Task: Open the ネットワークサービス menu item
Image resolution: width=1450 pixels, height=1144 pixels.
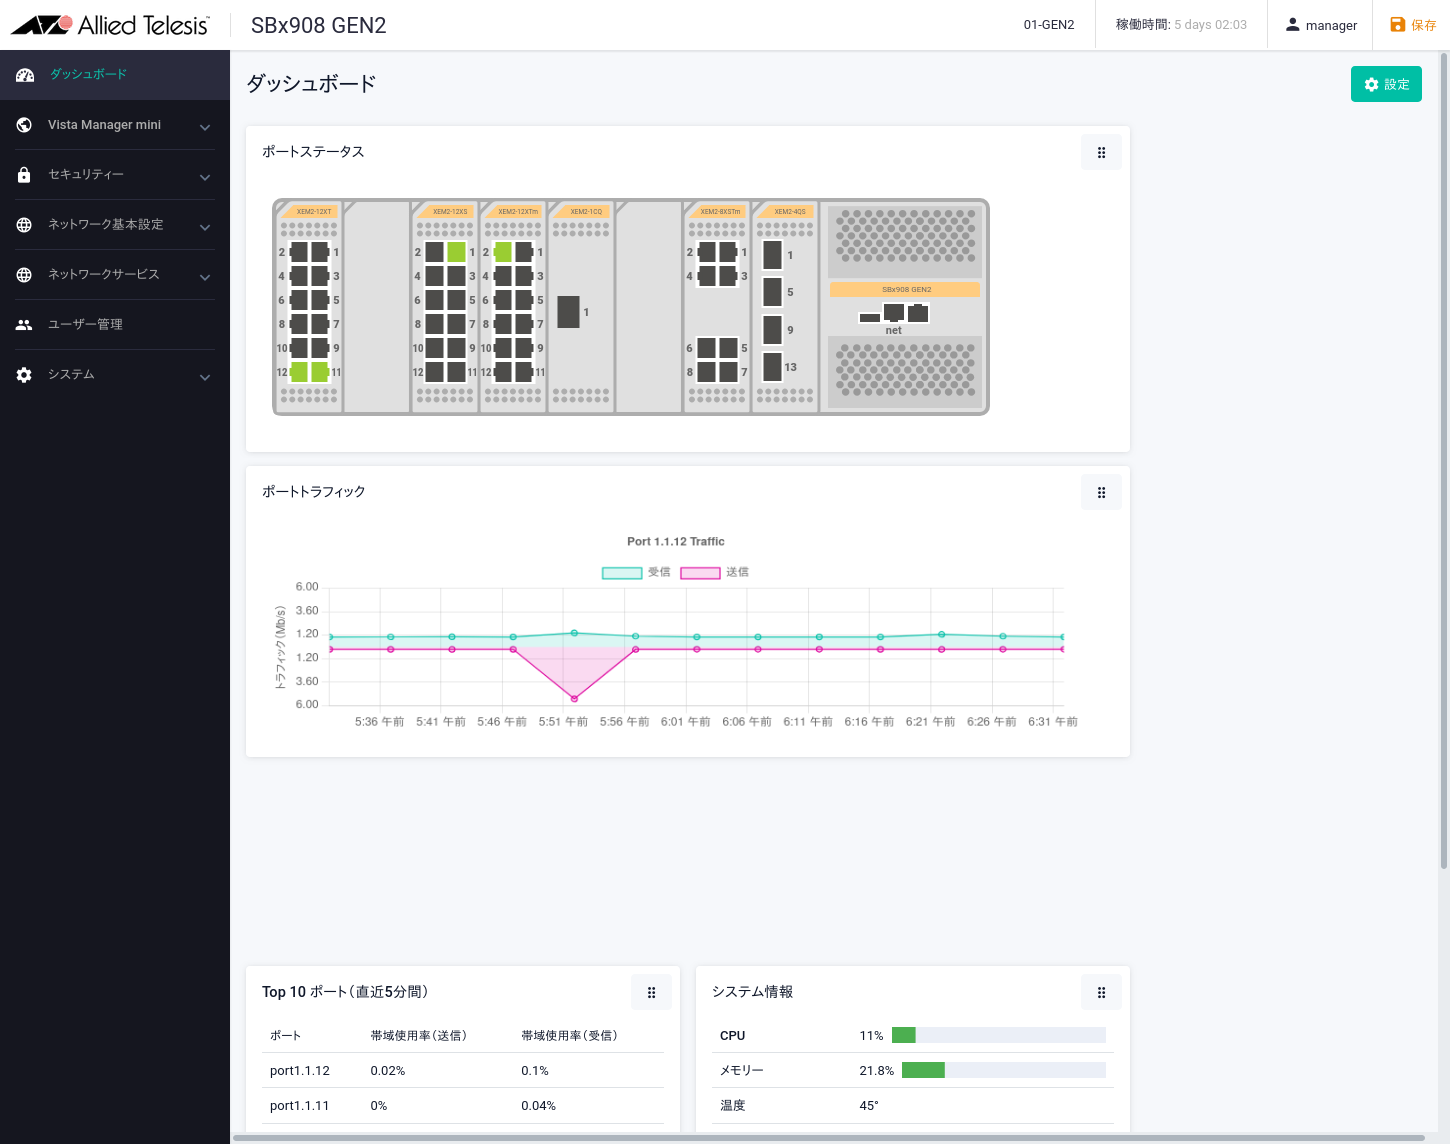Action: coord(104,275)
